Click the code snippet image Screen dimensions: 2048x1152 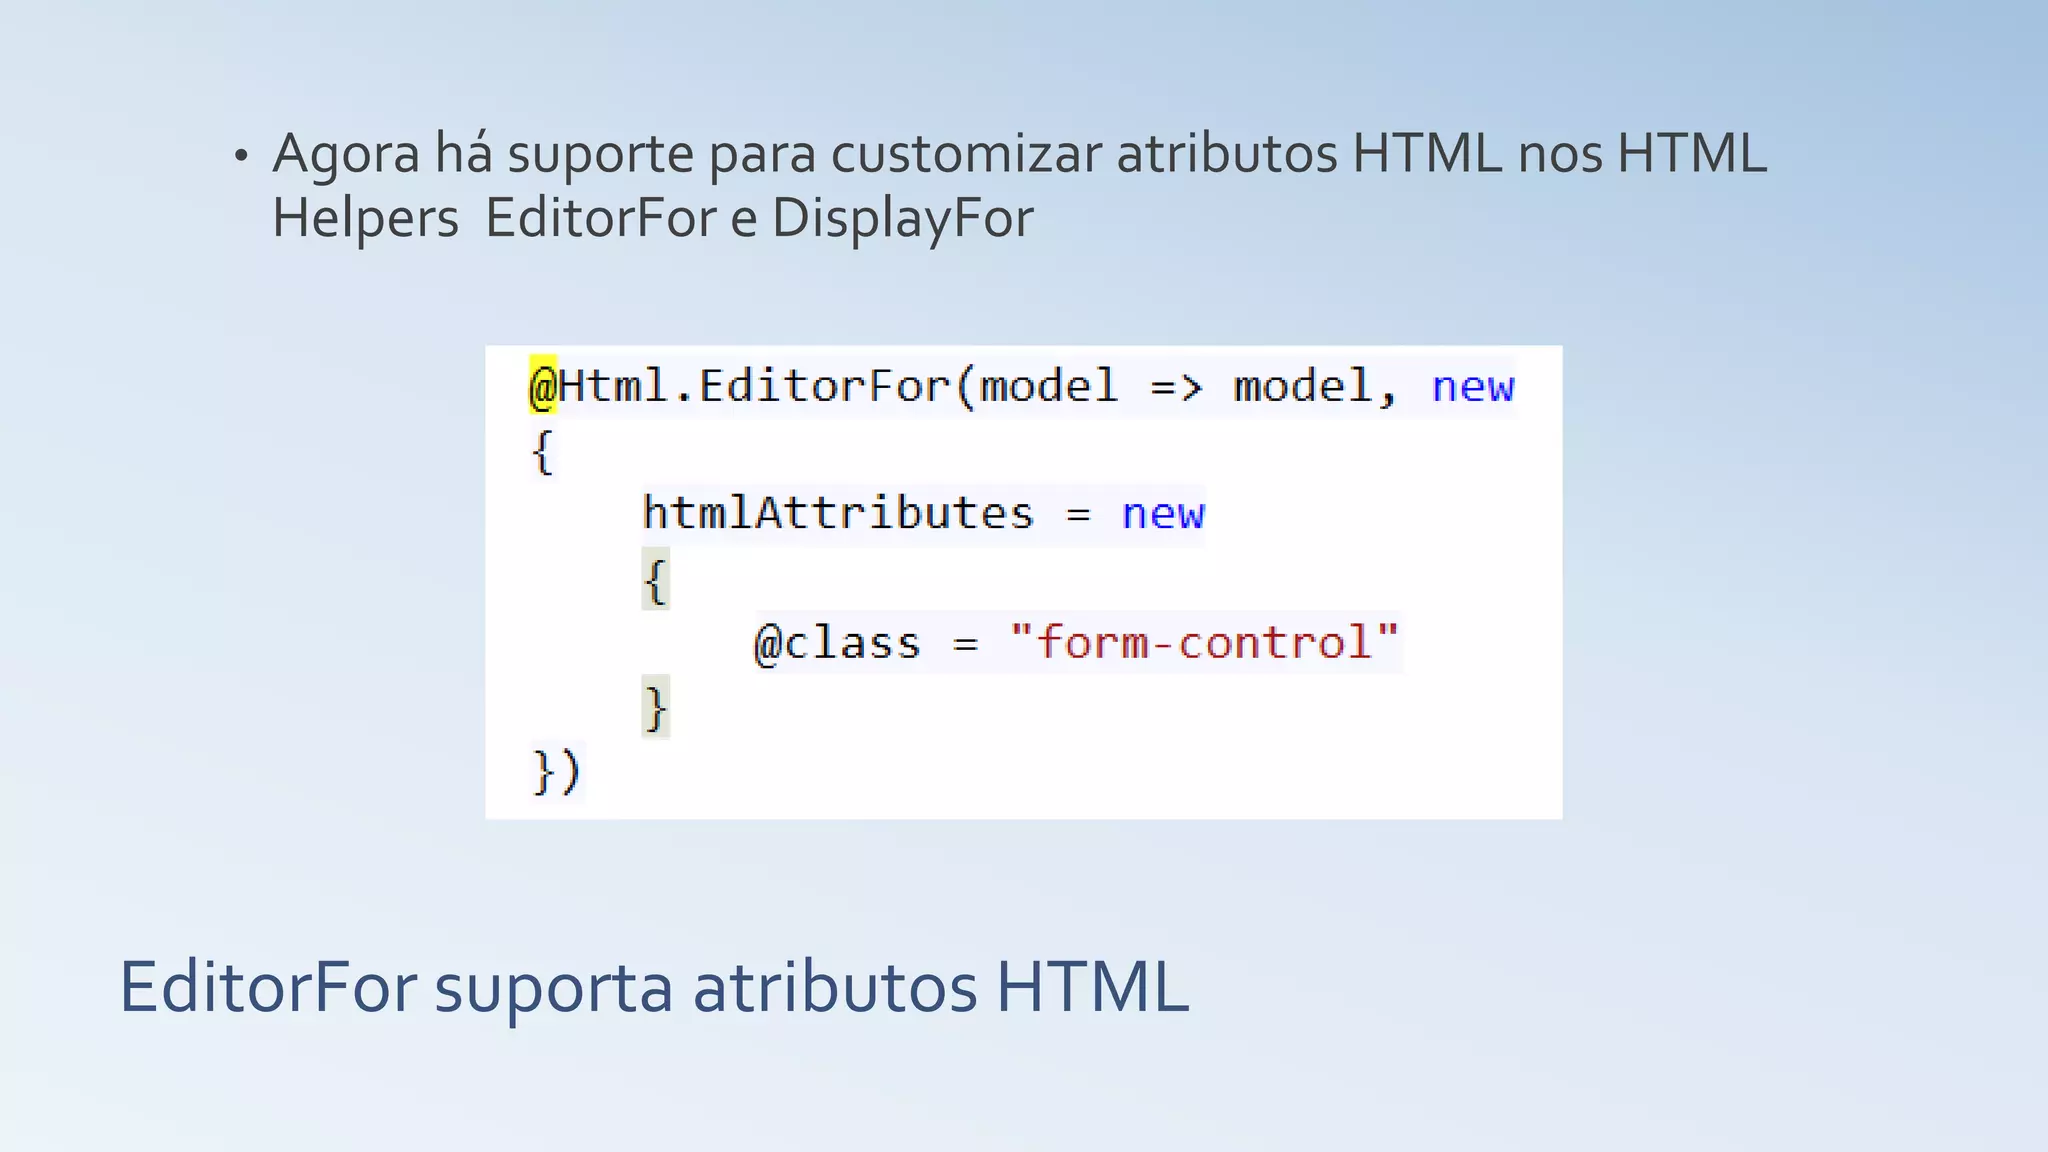[1024, 582]
